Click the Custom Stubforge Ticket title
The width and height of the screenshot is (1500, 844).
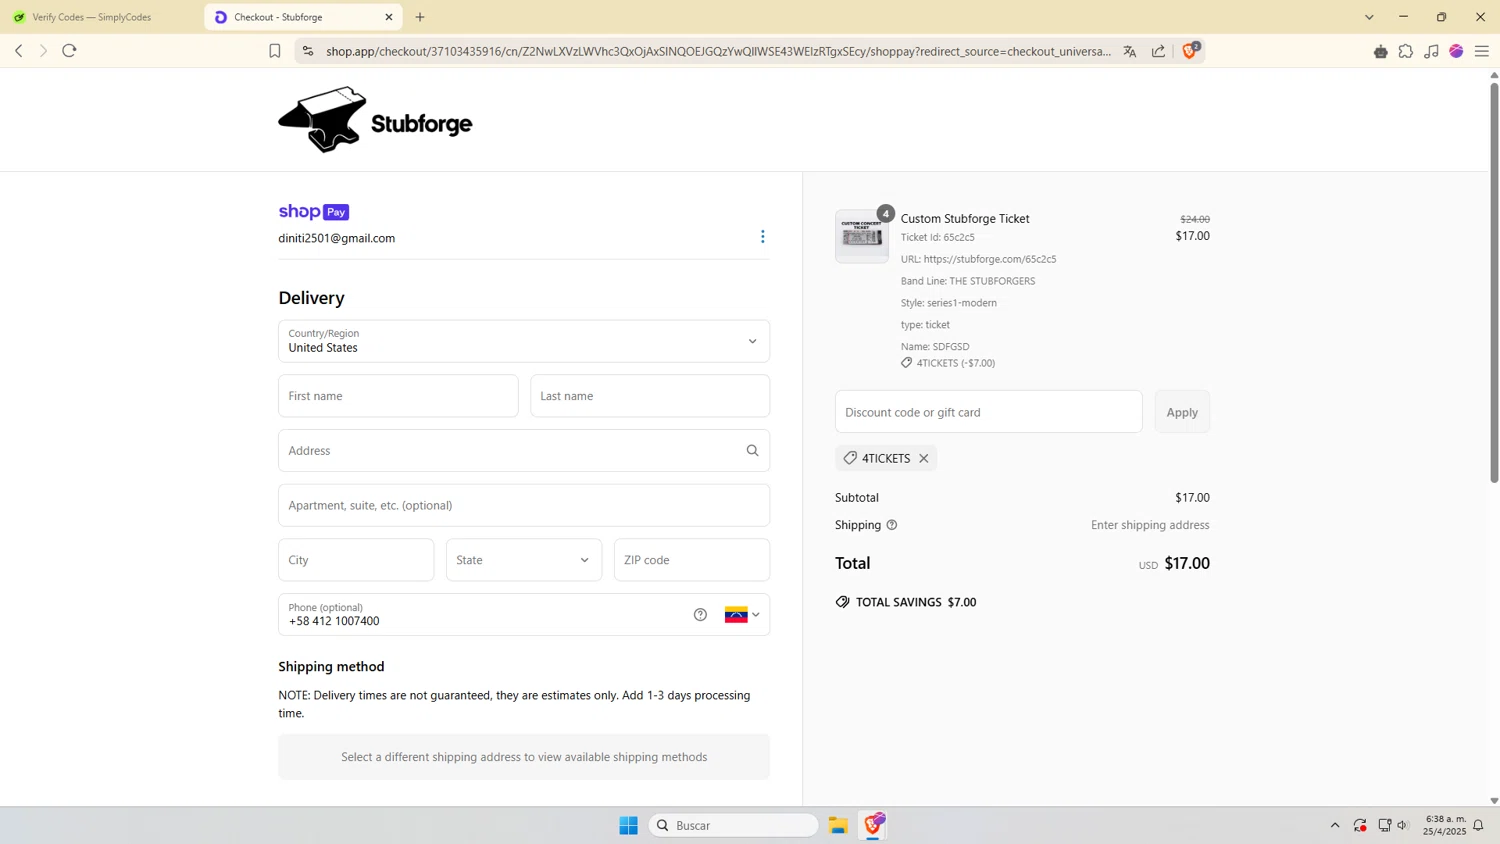965,219
